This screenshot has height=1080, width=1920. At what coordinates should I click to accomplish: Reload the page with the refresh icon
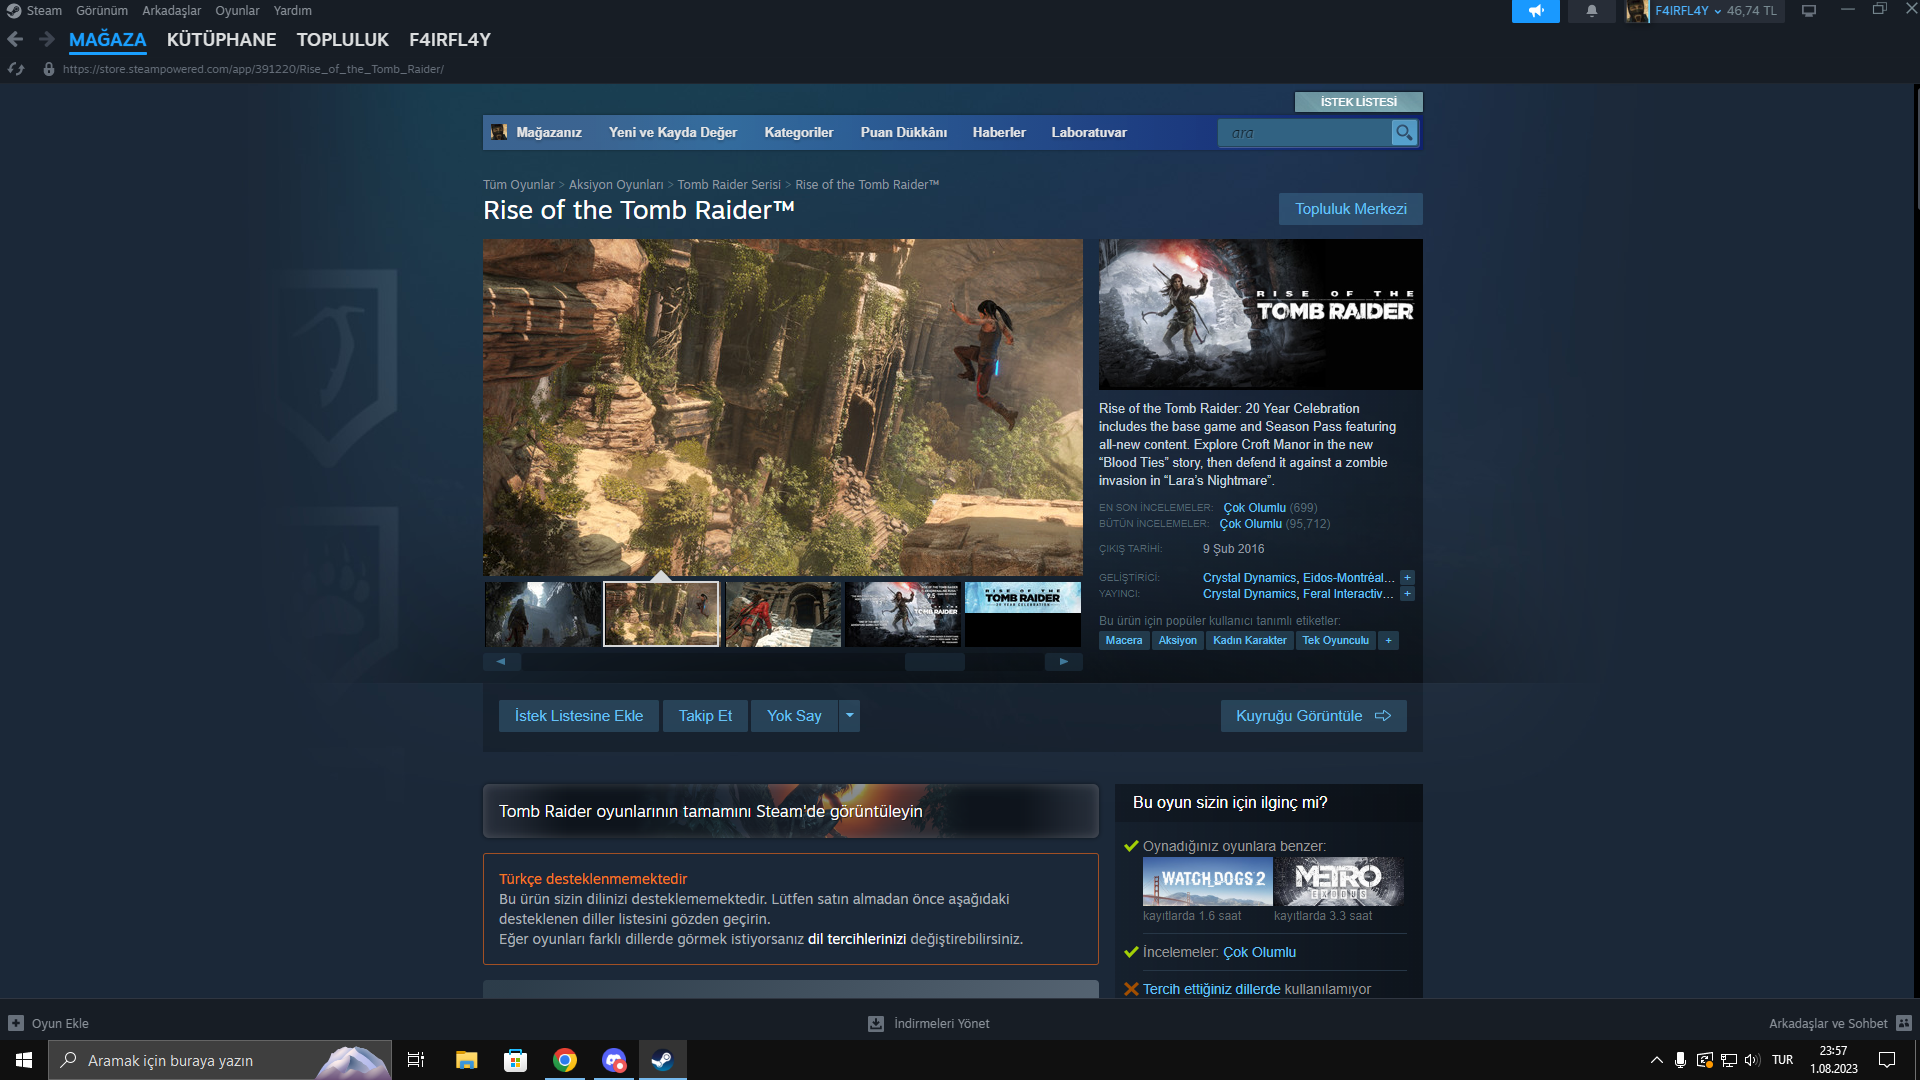[x=16, y=69]
